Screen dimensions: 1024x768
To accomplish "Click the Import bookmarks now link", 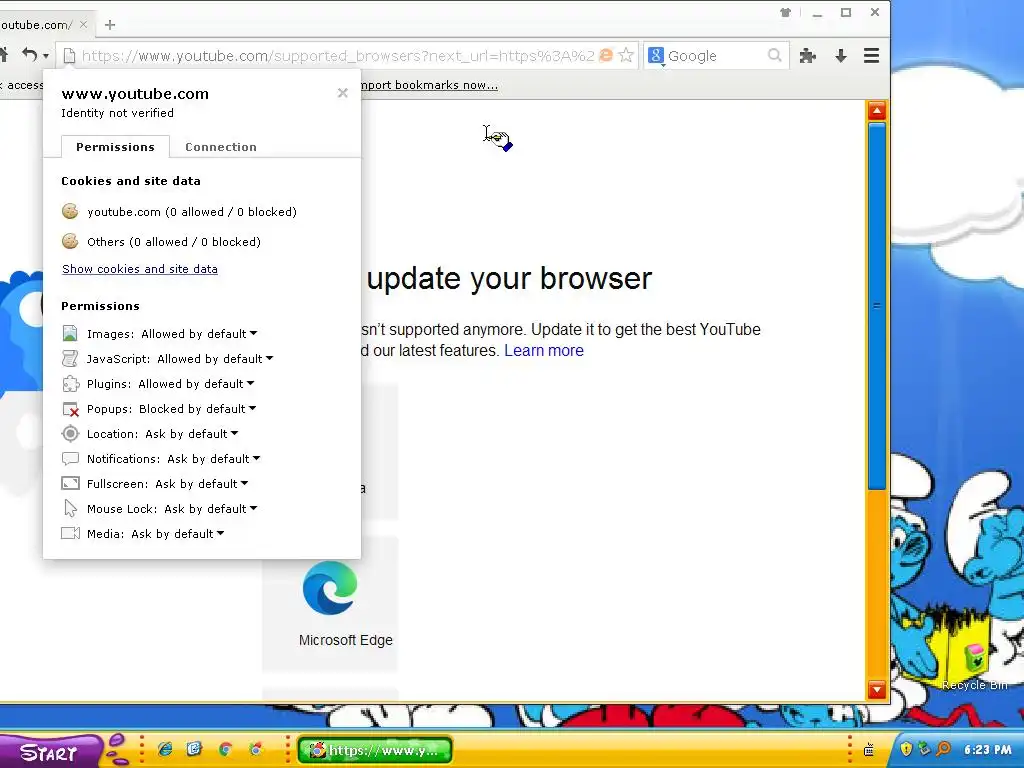I will (x=429, y=85).
